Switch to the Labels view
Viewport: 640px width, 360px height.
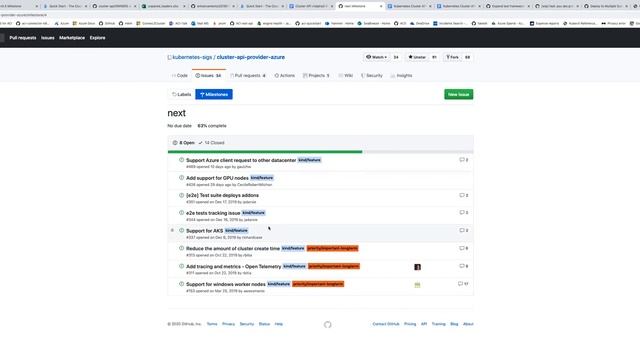pyautogui.click(x=181, y=94)
